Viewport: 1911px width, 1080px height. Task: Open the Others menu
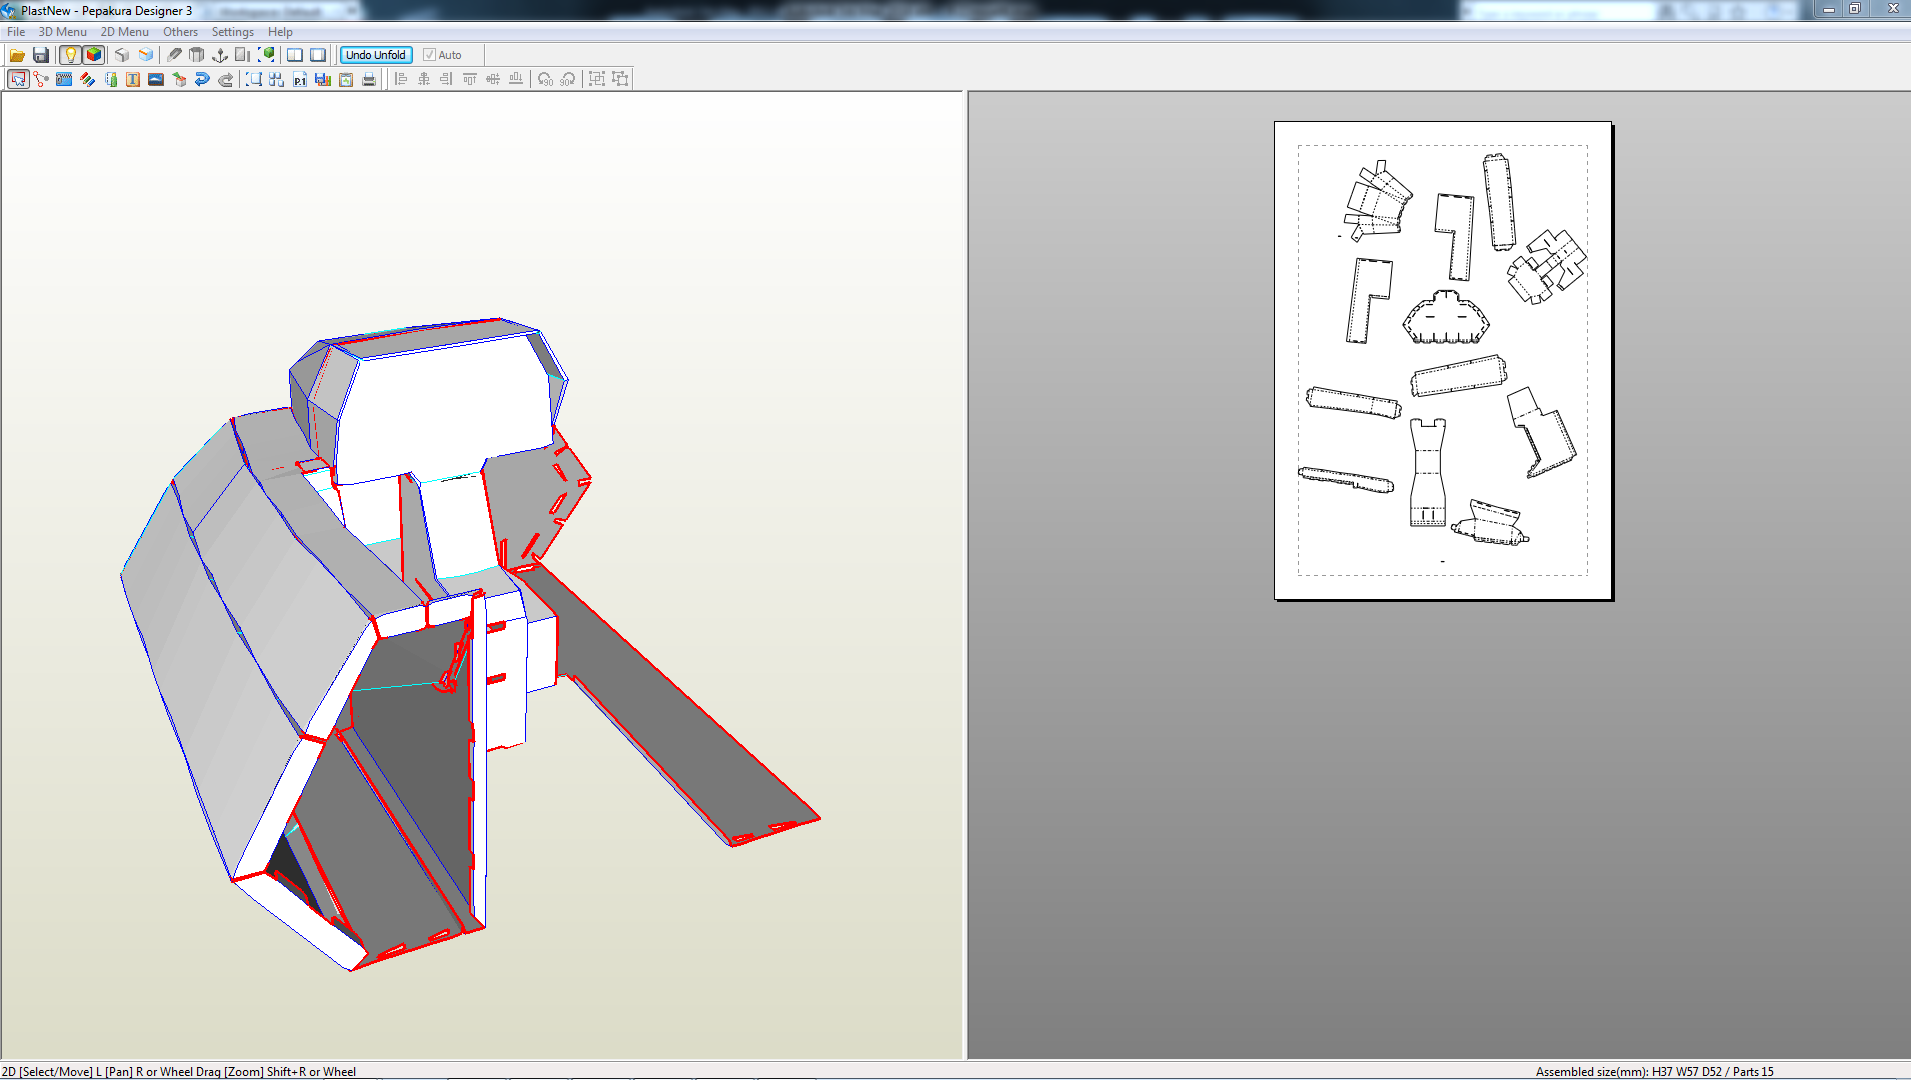(180, 31)
